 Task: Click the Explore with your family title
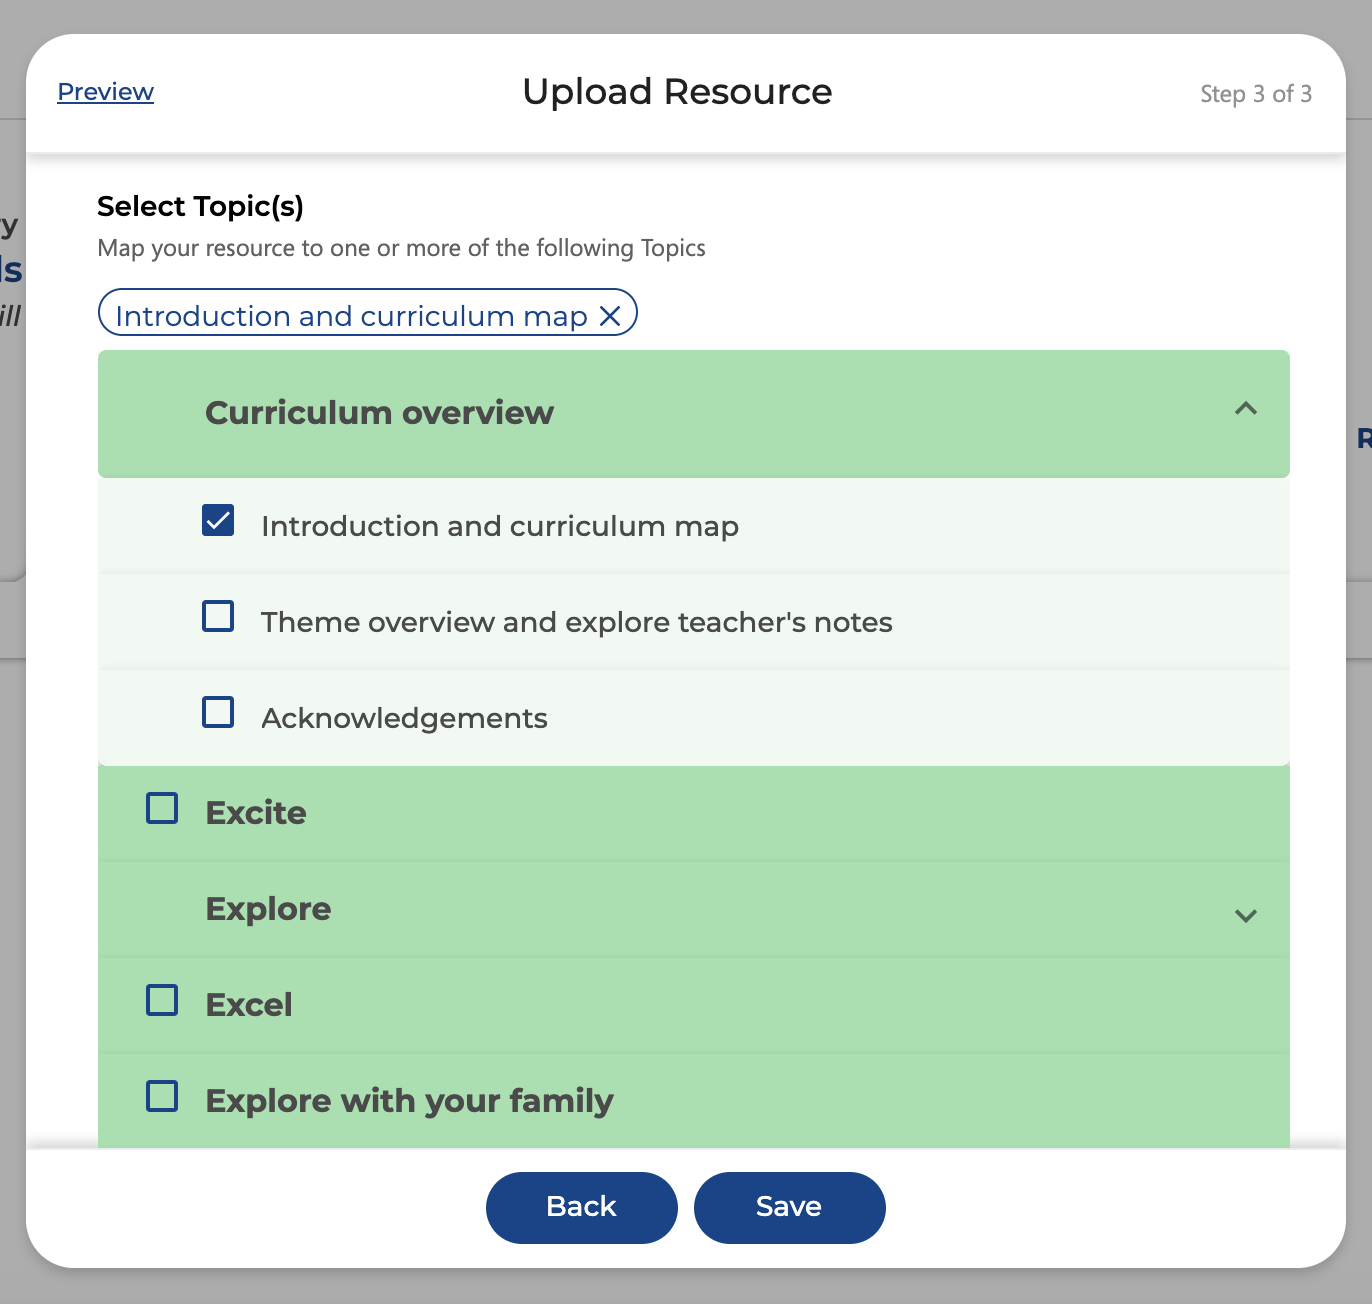coord(409,1101)
